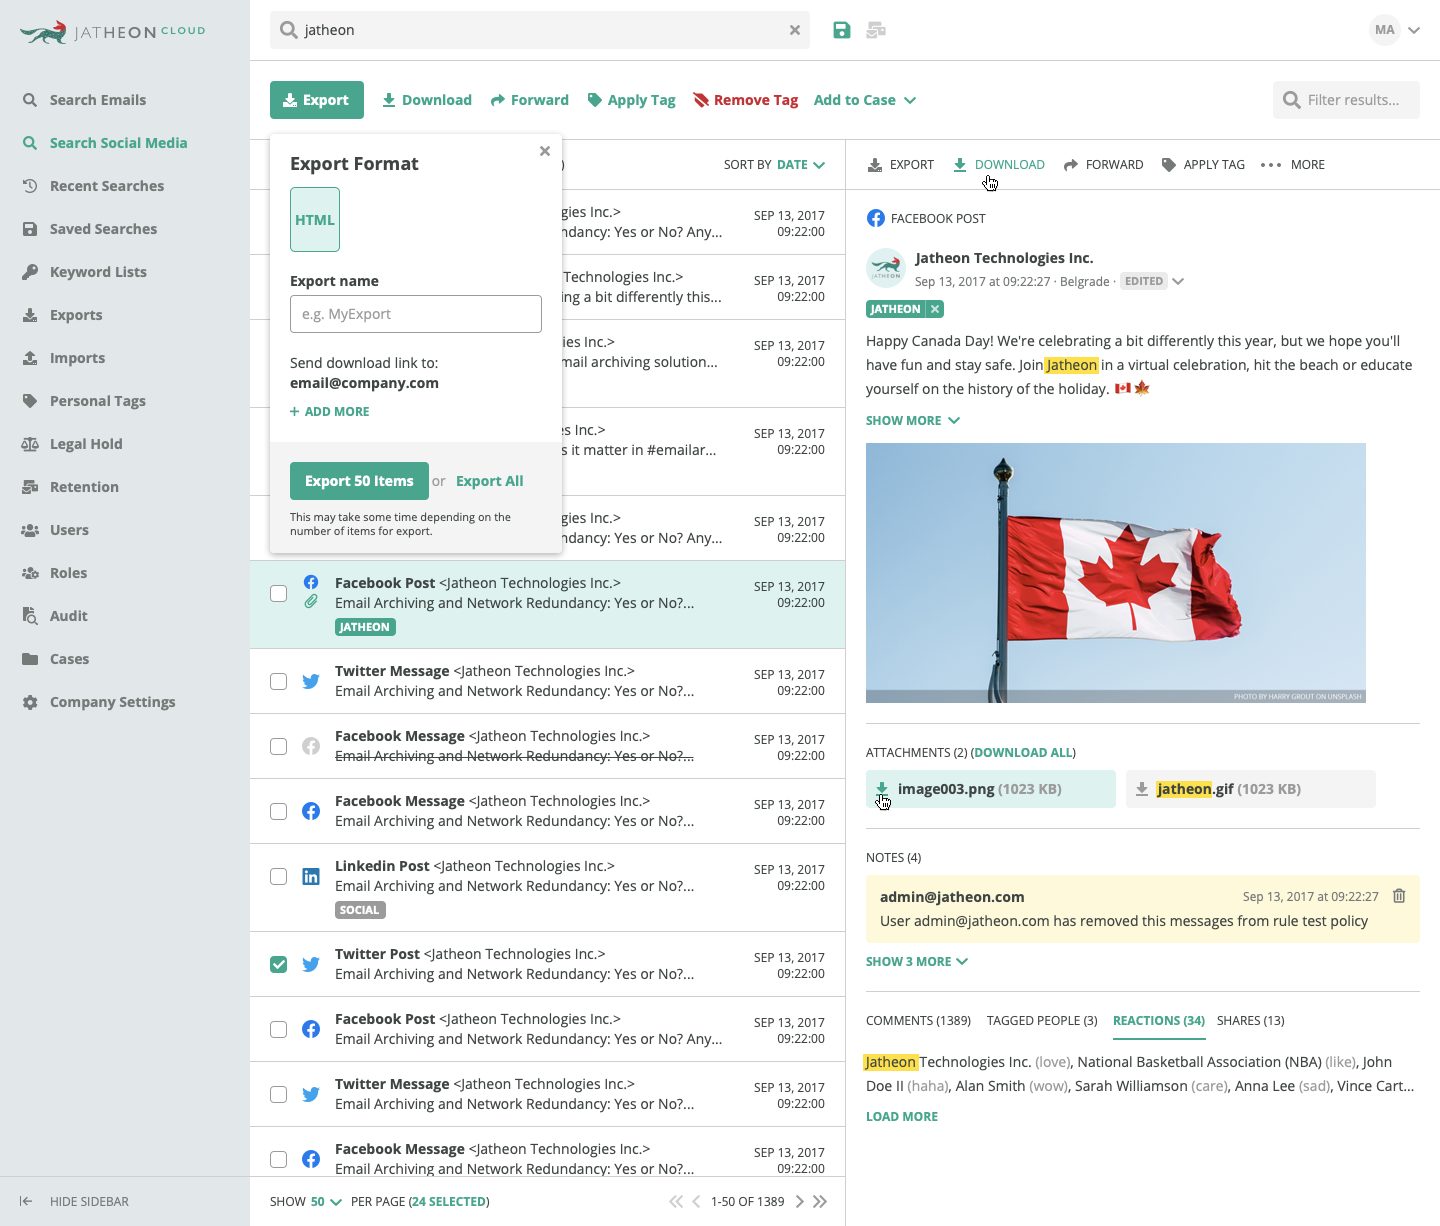Image resolution: width=1440 pixels, height=1226 pixels.
Task: Open Recent Searches in the sidebar
Action: 107,186
